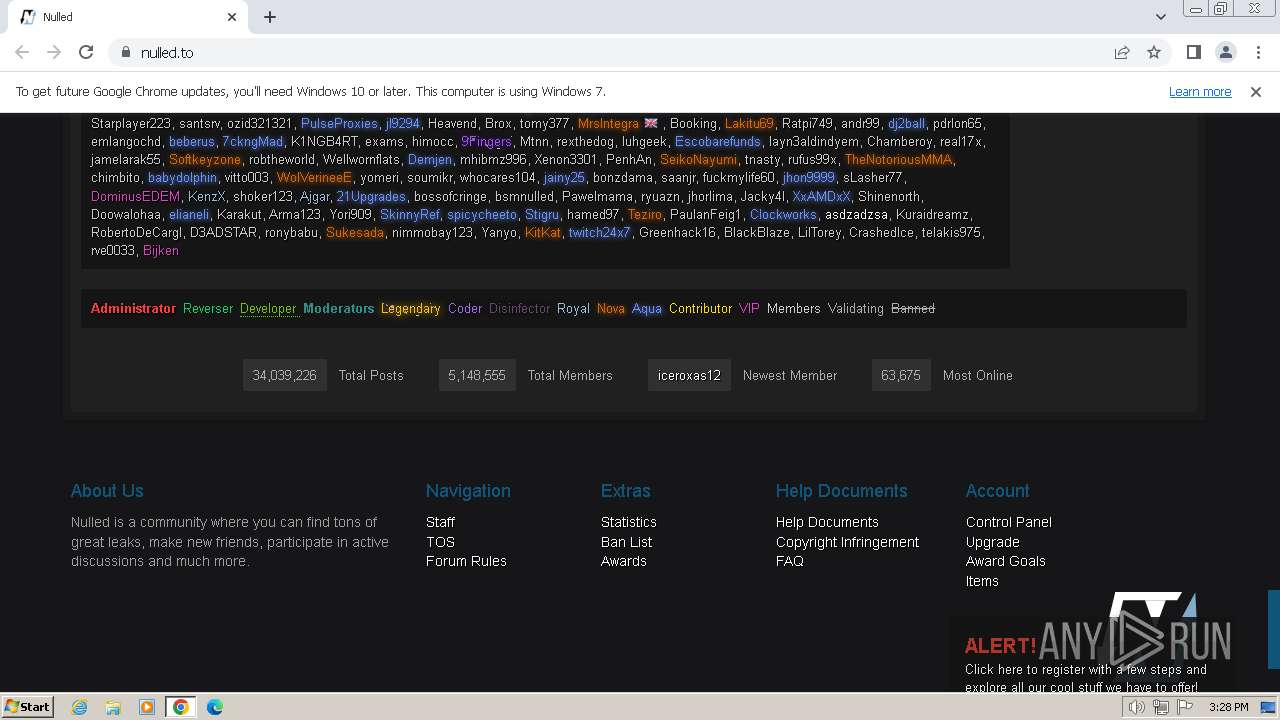The width and height of the screenshot is (1280, 720).
Task: Open Ban List link
Action: 626,542
